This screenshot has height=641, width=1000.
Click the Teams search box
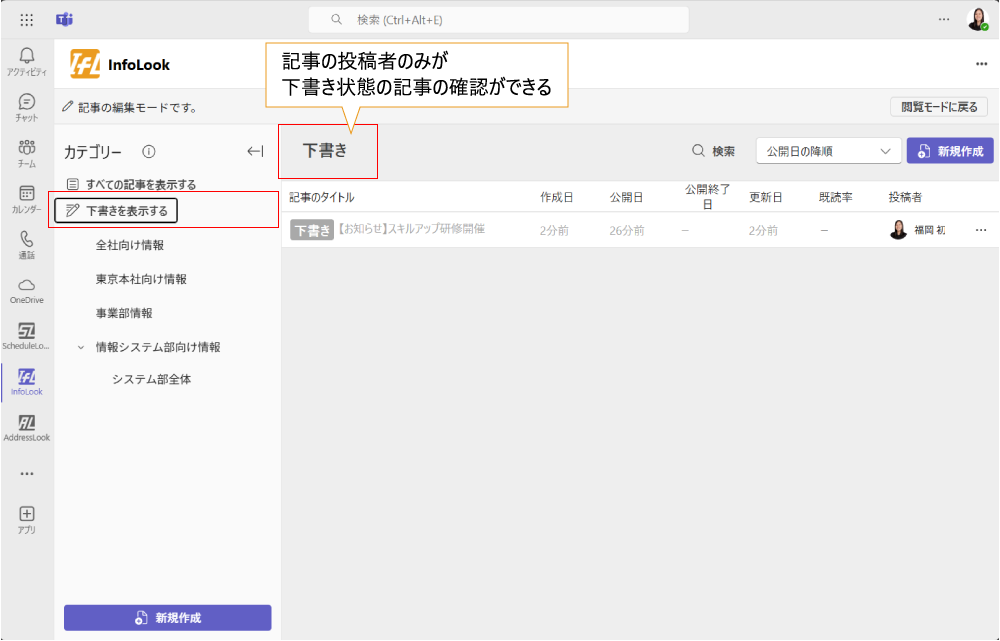pos(498,20)
